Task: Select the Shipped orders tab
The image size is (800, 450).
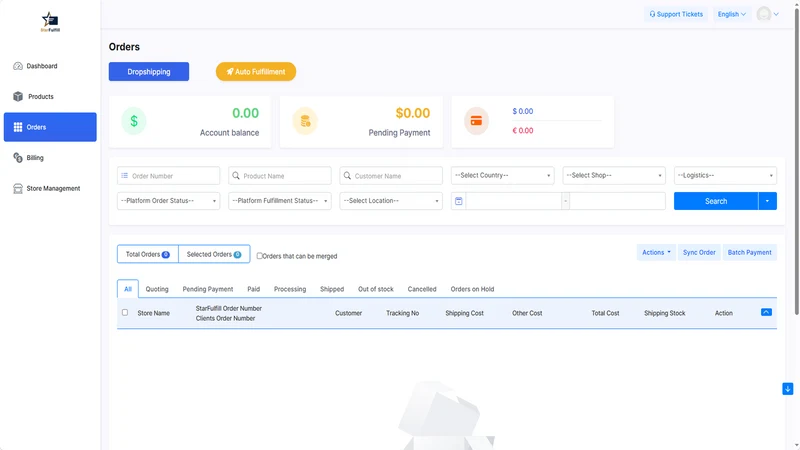Action: tap(332, 289)
